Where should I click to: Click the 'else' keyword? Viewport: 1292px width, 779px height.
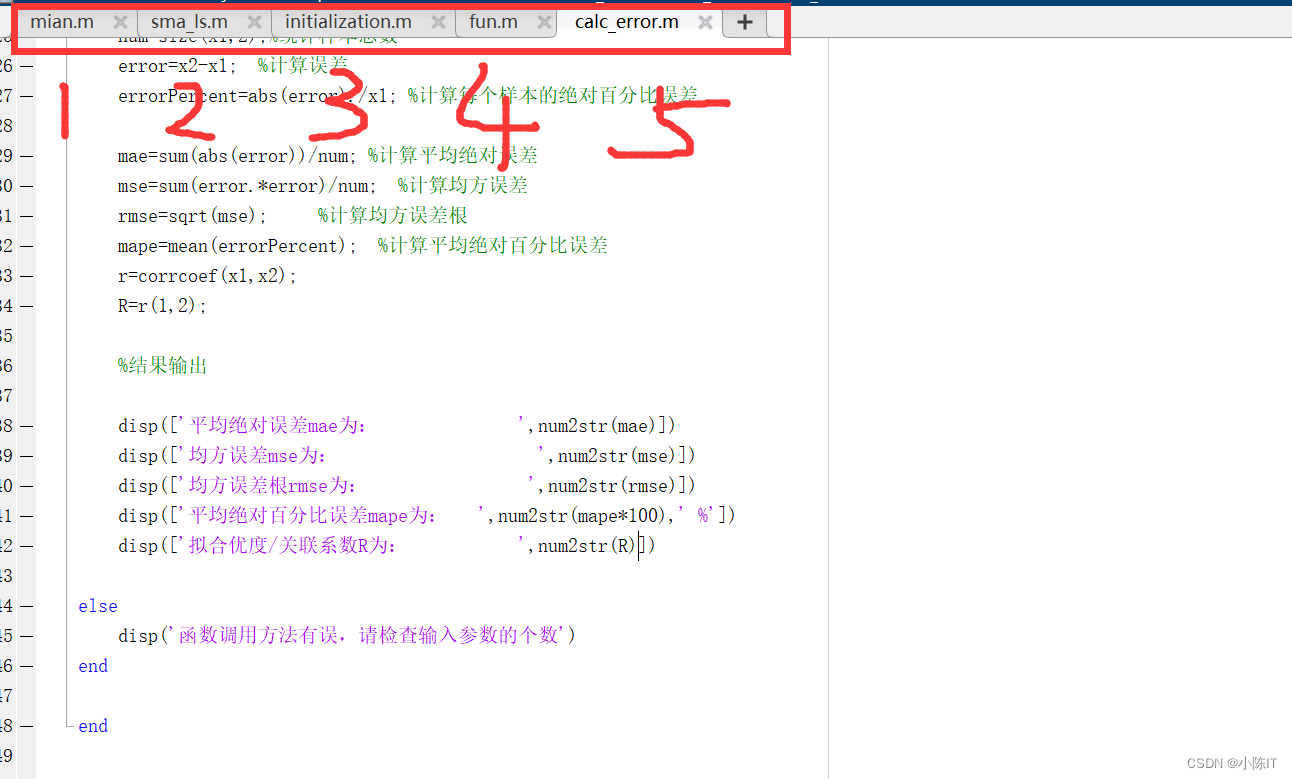[97, 606]
